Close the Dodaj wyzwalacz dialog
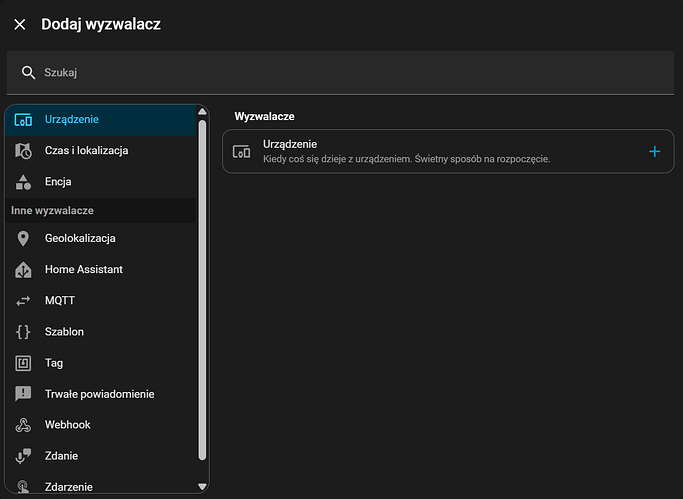The height and width of the screenshot is (499, 683). 20,24
